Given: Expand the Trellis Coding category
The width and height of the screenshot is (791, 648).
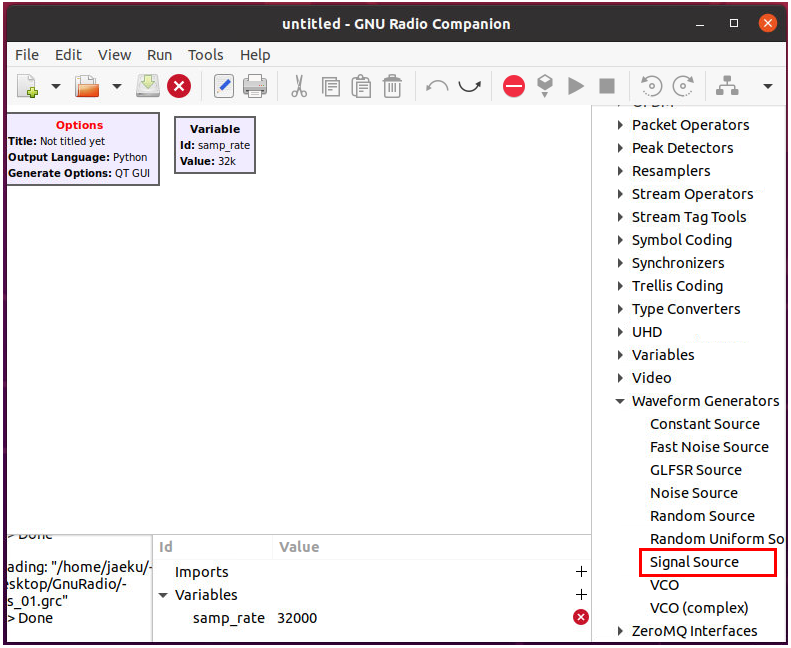Looking at the screenshot, I should [620, 286].
